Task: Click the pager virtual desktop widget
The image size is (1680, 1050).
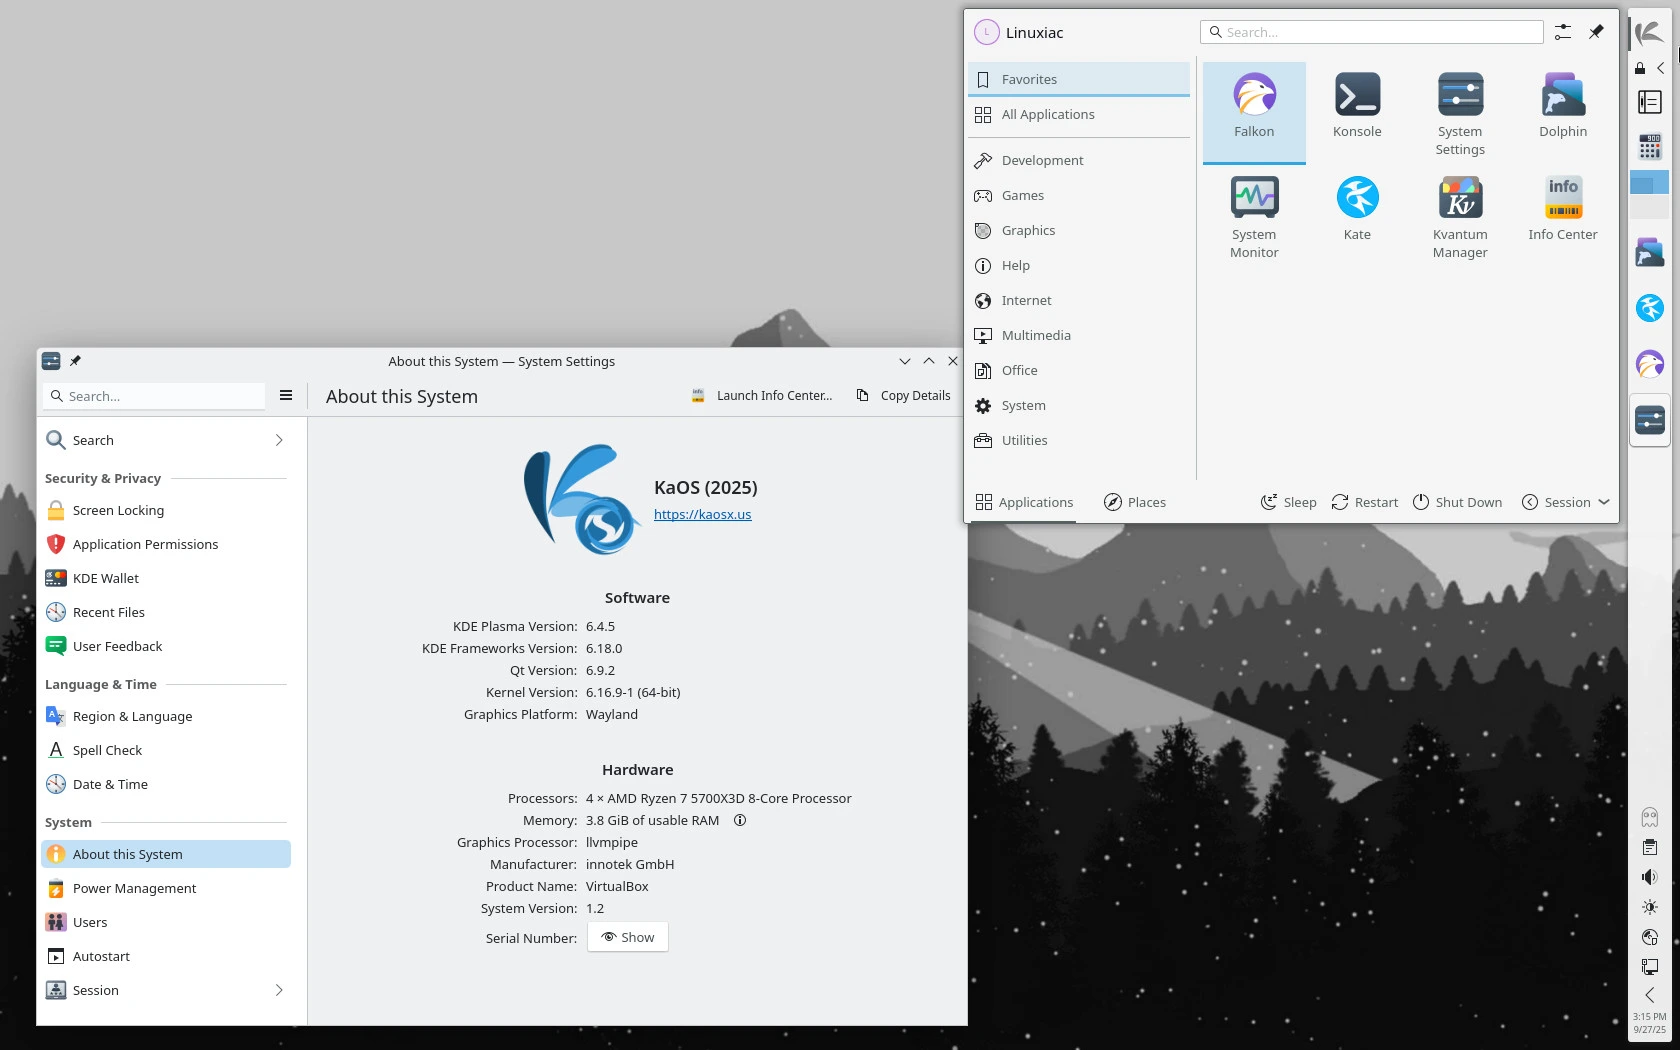Action: pyautogui.click(x=1650, y=194)
